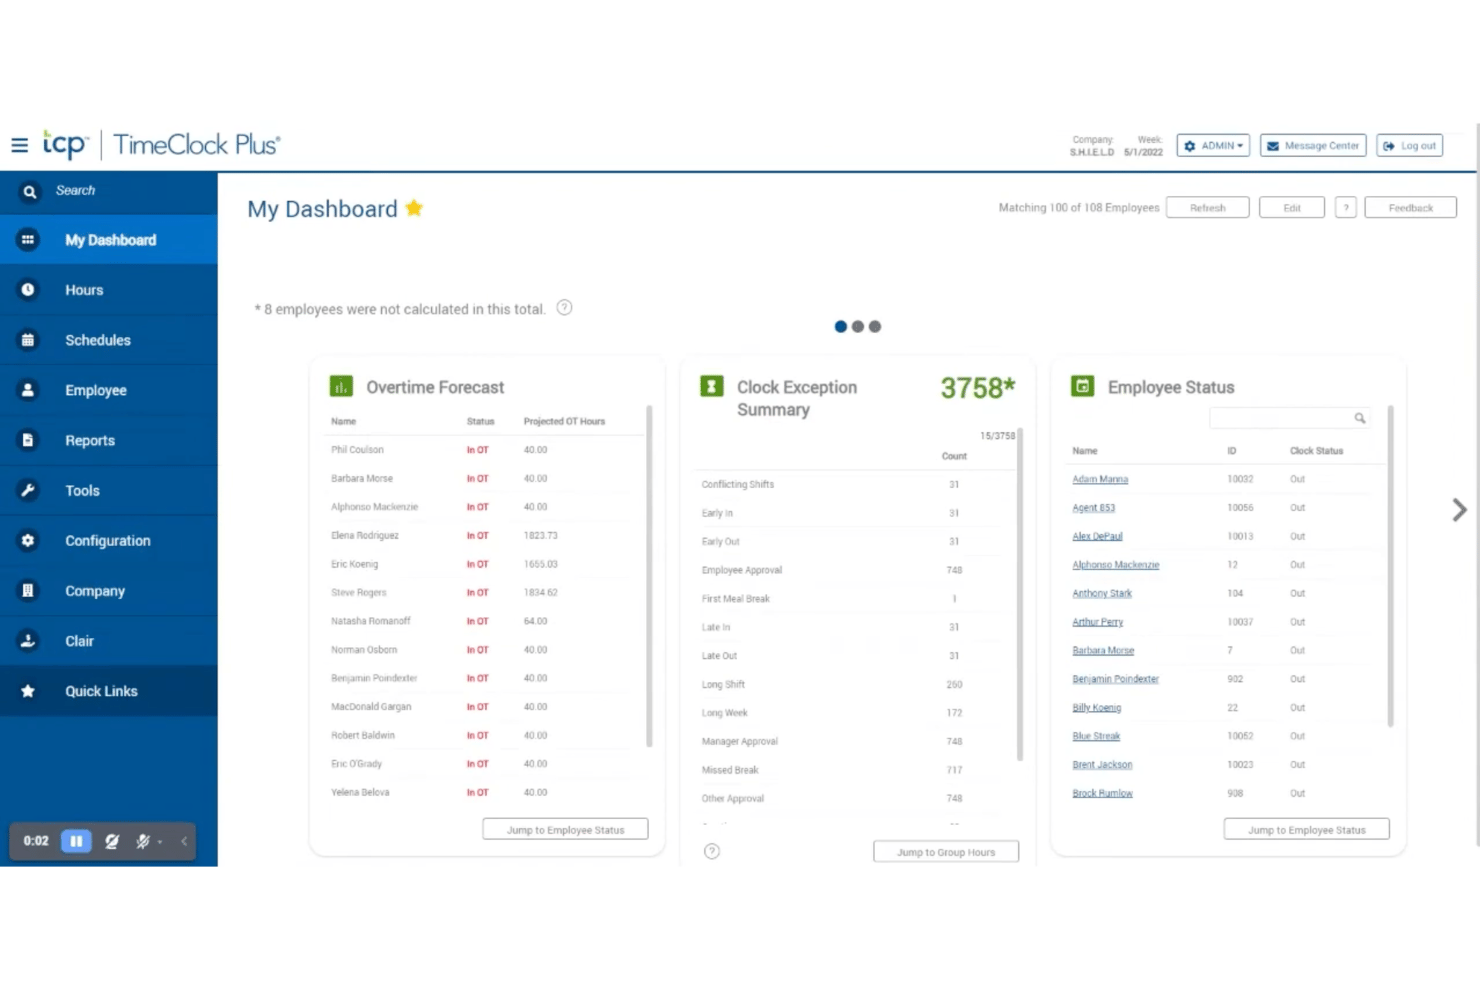1480x987 pixels.
Task: Click Jump to Employee Status in Employee Status widget
Action: pyautogui.click(x=1306, y=830)
